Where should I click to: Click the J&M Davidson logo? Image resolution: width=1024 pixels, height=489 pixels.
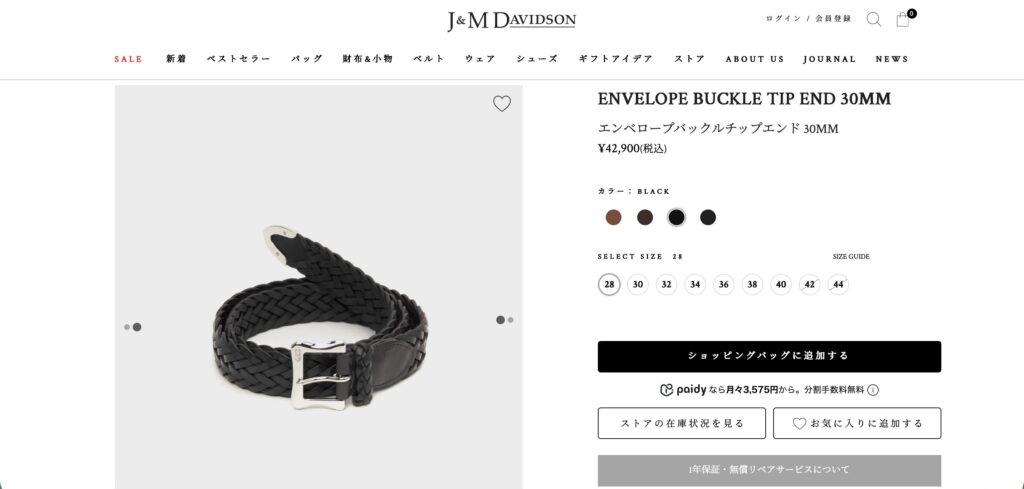point(512,20)
